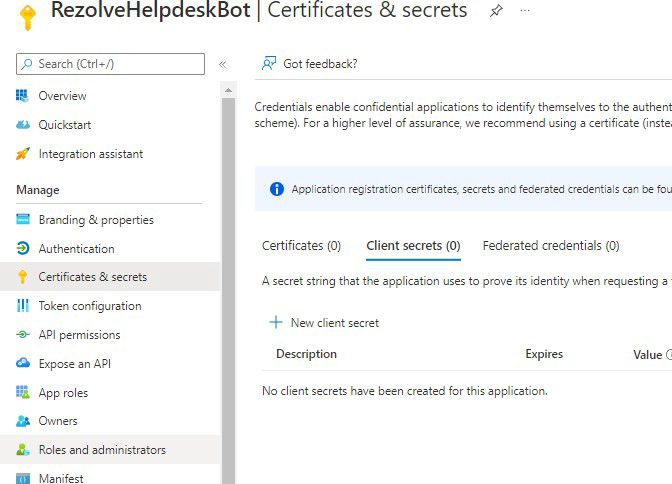The width and height of the screenshot is (672, 484).
Task: Click the Roles and administrators icon
Action: 23,449
